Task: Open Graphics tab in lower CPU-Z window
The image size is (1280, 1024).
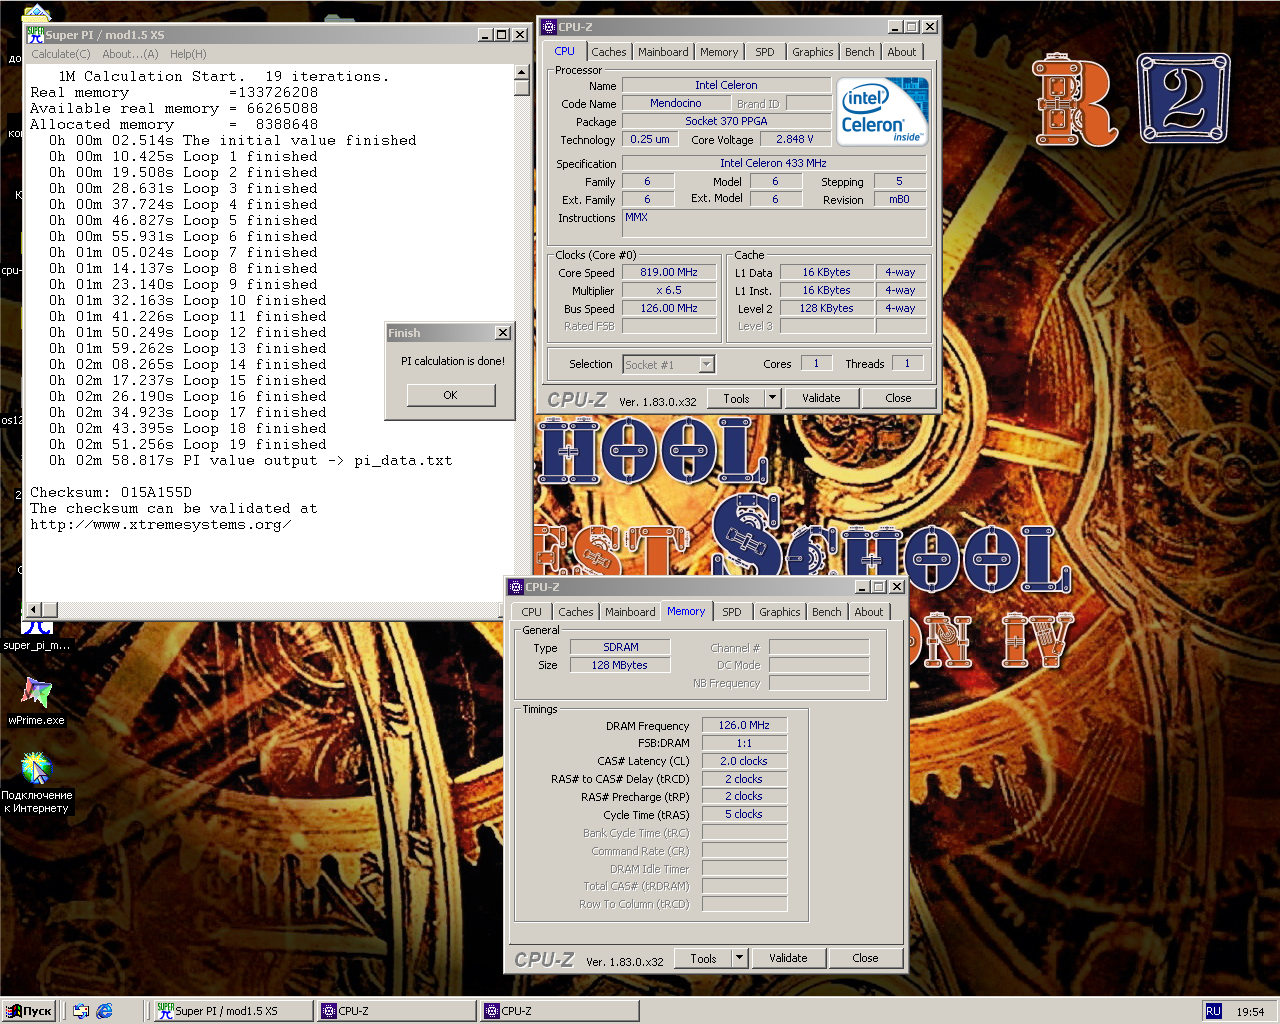Action: point(780,612)
